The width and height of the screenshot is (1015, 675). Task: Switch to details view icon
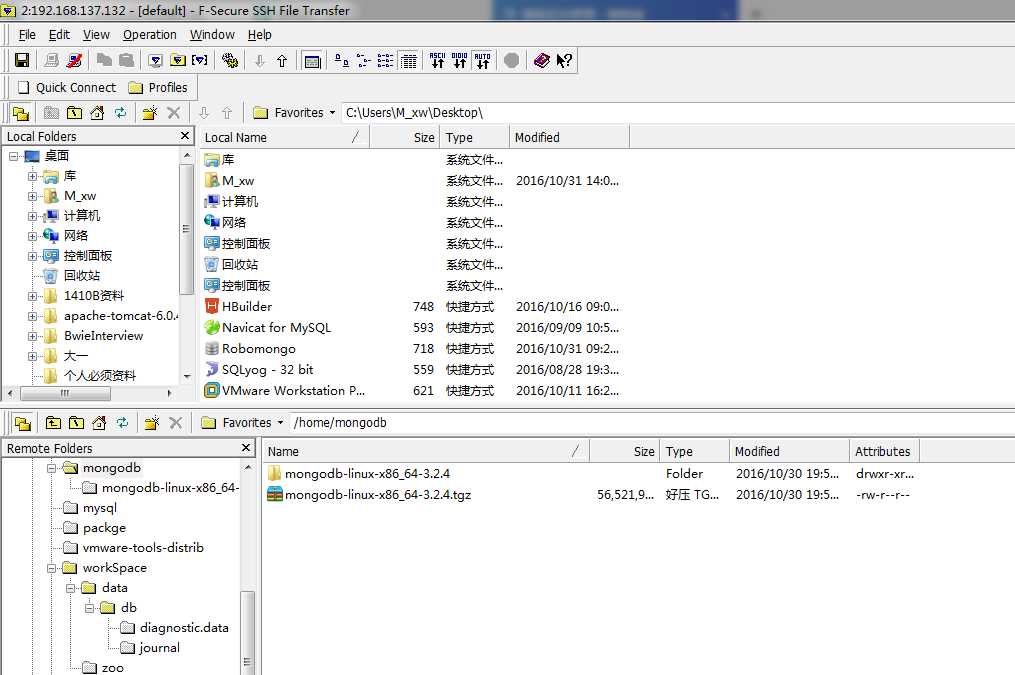pos(408,60)
